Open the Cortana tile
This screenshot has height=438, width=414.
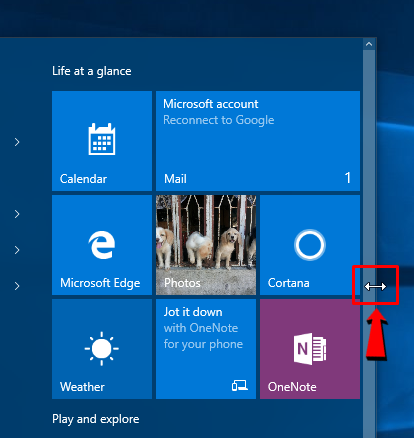[310, 245]
